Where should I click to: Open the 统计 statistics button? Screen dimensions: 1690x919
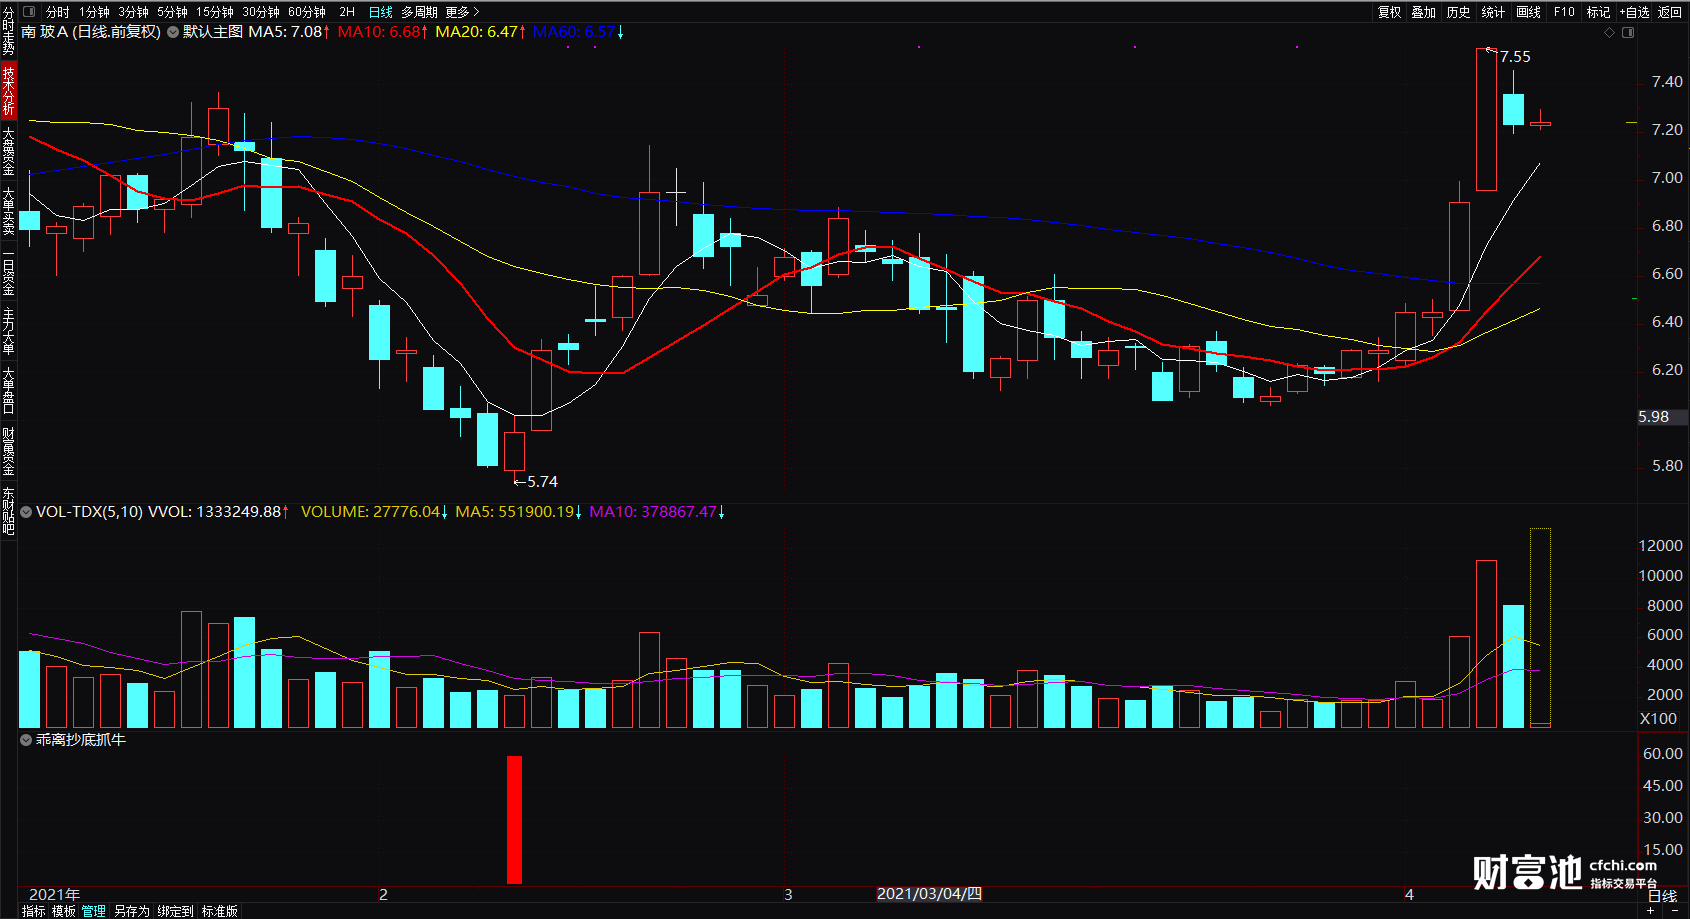pyautogui.click(x=1493, y=12)
